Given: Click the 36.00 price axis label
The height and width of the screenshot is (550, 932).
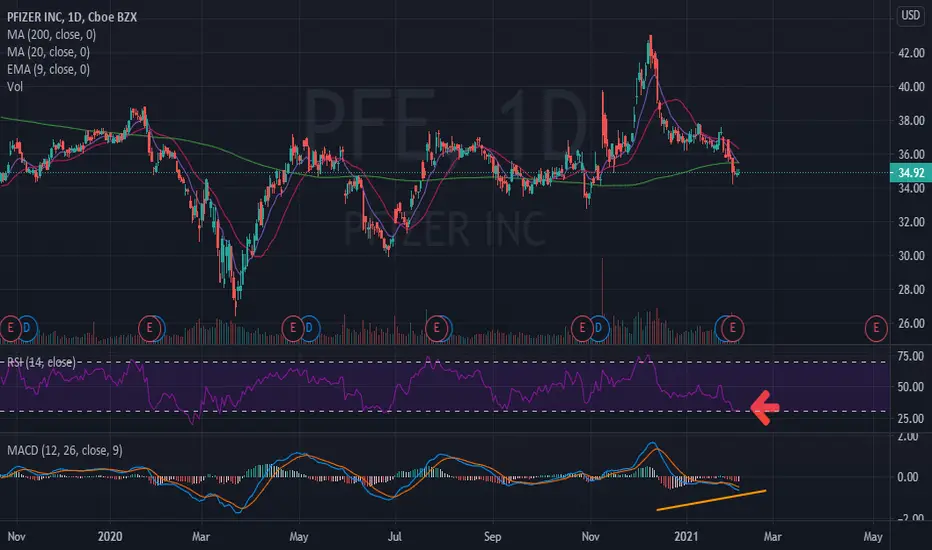Looking at the screenshot, I should [x=911, y=155].
